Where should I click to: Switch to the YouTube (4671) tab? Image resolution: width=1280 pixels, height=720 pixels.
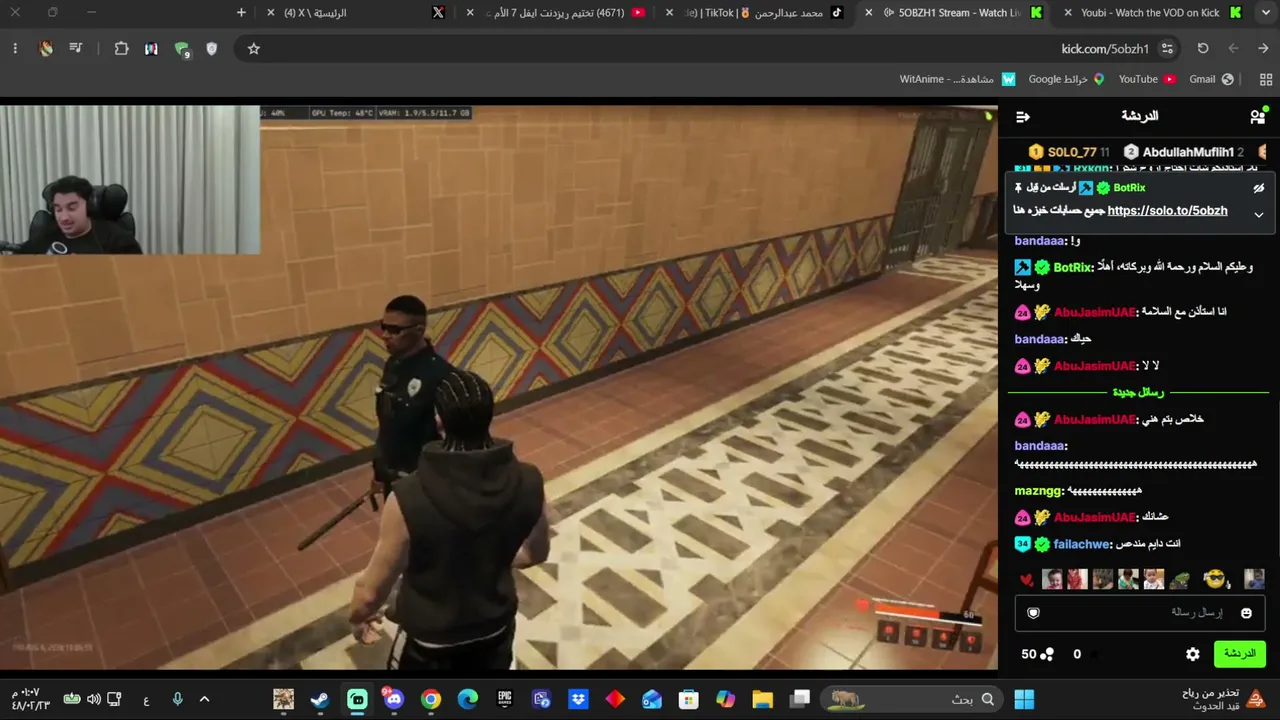[557, 13]
